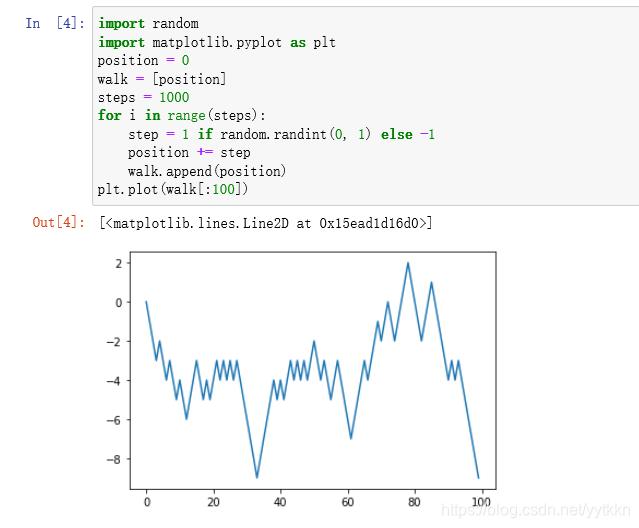Click the line 'position += step'
This screenshot has height=528, width=639.
pyautogui.click(x=189, y=153)
